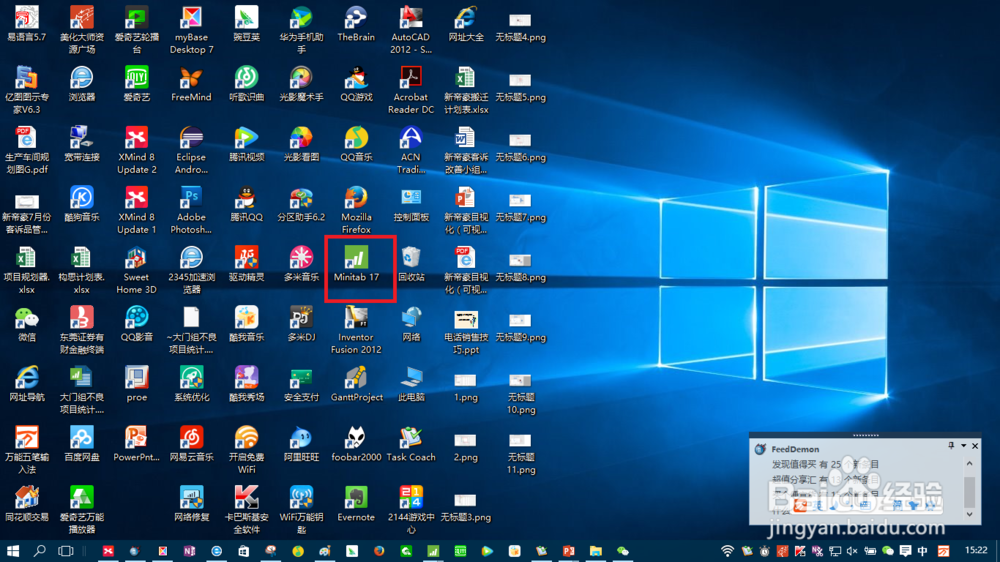Image resolution: width=1000 pixels, height=562 pixels.
Task: Open the Adobe Photoshop desktop shortcut
Action: click(191, 209)
